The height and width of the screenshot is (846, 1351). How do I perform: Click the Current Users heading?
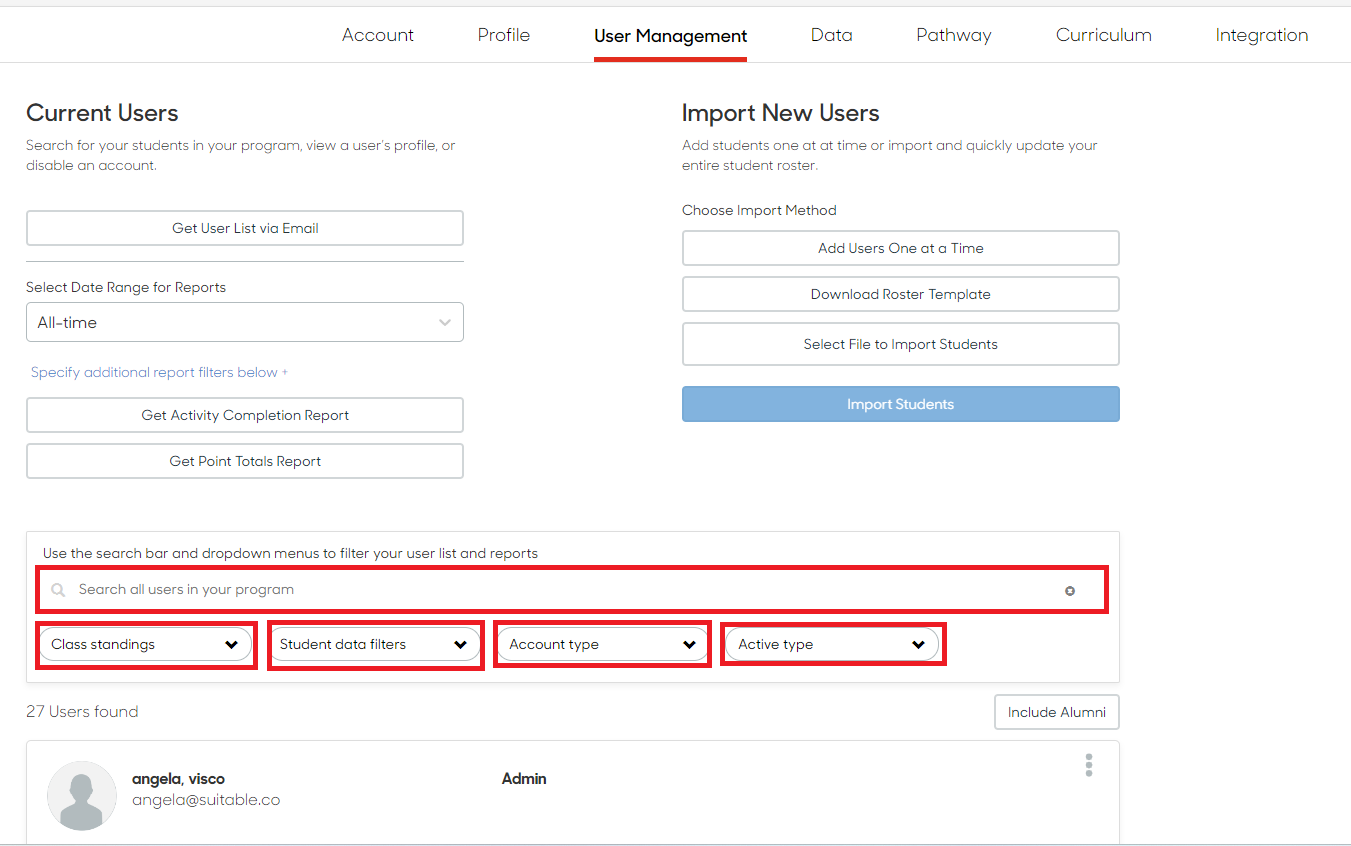click(102, 113)
